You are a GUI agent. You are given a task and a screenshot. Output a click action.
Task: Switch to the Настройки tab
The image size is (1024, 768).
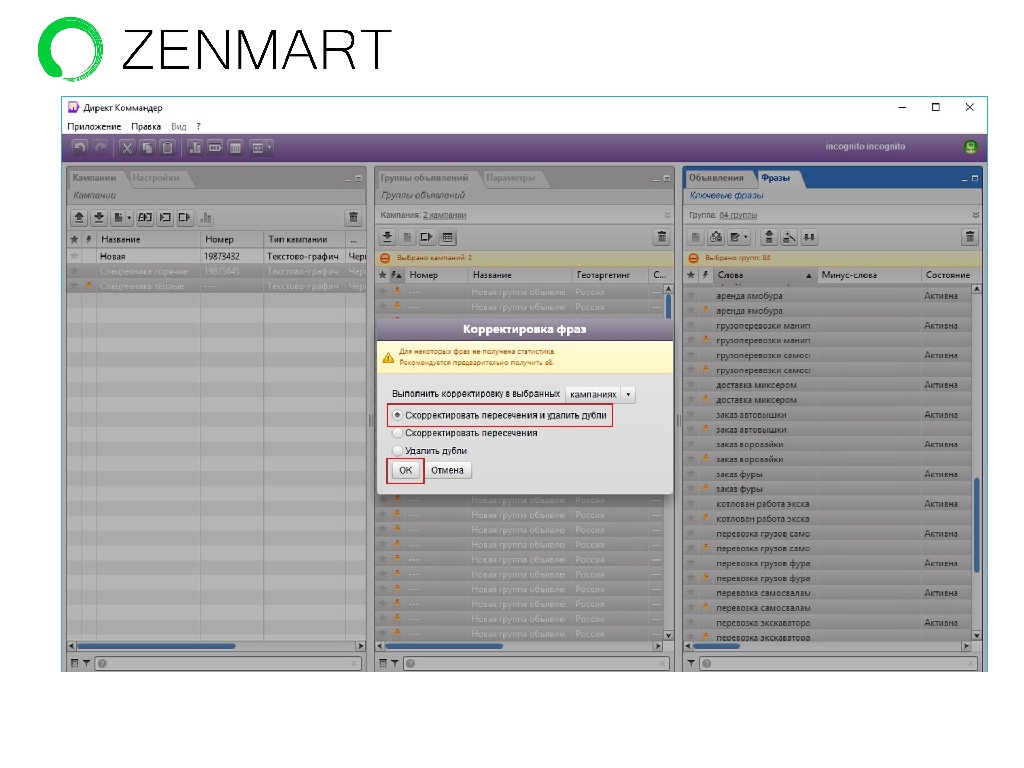point(155,178)
